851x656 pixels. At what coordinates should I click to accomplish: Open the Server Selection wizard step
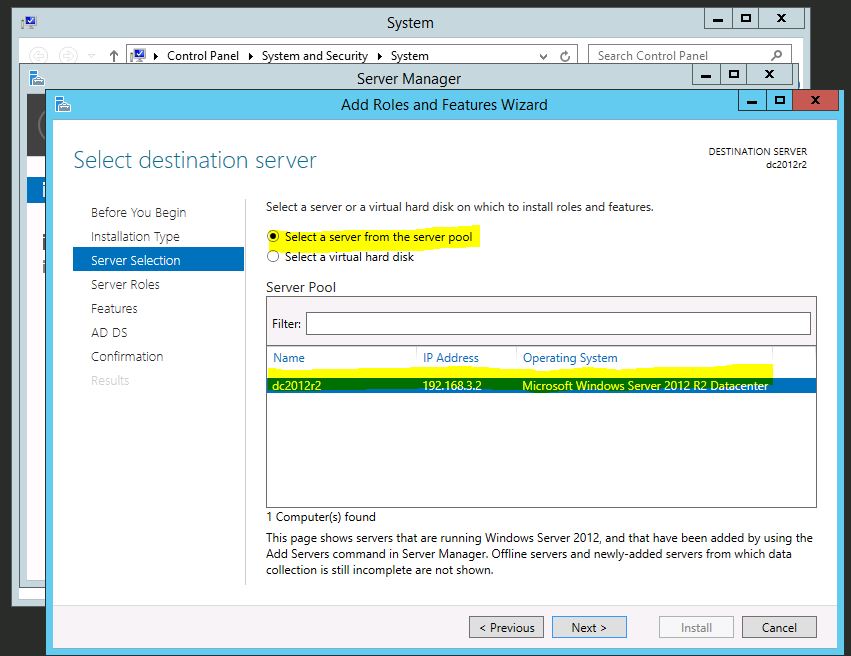point(158,259)
